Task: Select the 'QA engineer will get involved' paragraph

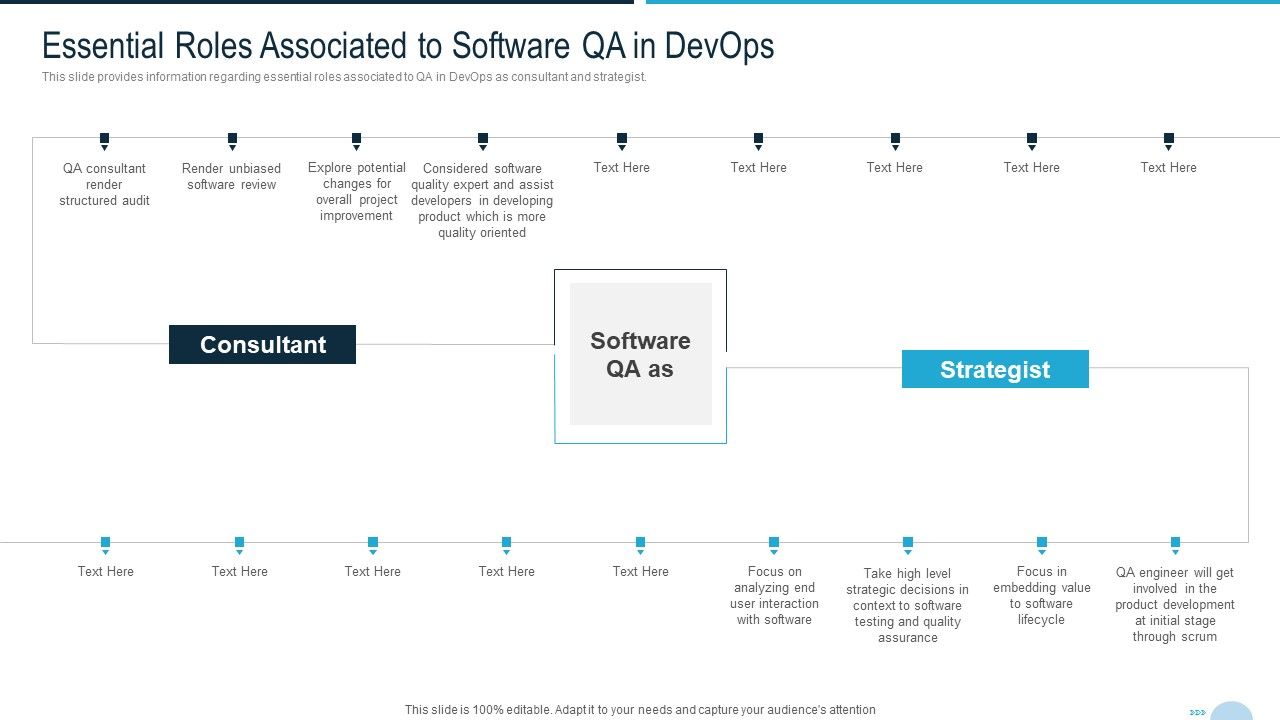Action: (x=1175, y=604)
